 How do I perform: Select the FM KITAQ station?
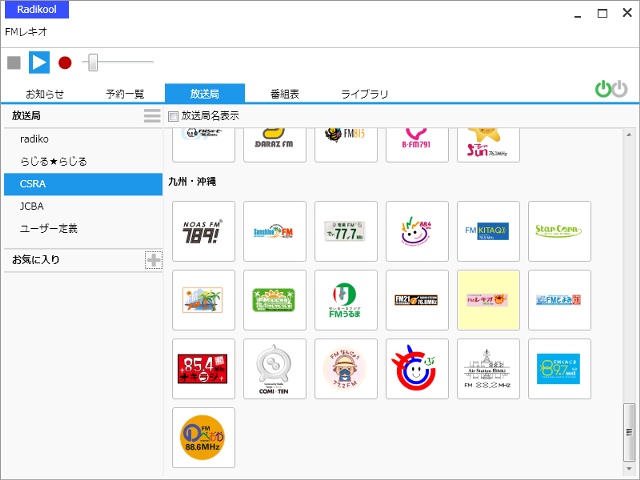pos(488,231)
